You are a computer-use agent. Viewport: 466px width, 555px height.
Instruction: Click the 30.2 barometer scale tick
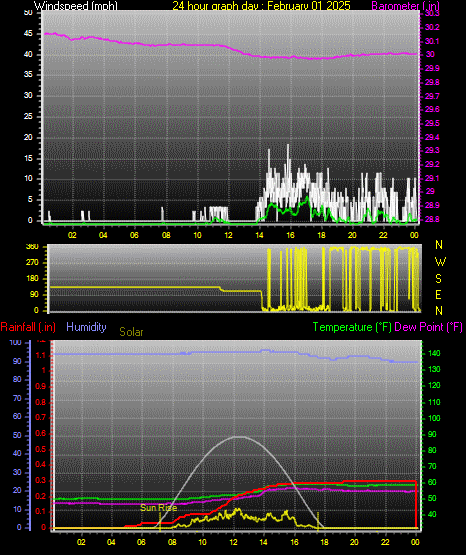(x=432, y=27)
